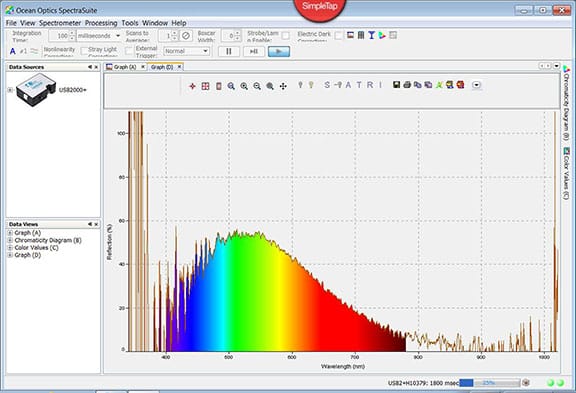Select the USB2000+ spectrometer thumbnail
The width and height of the screenshot is (576, 393).
click(x=36, y=90)
